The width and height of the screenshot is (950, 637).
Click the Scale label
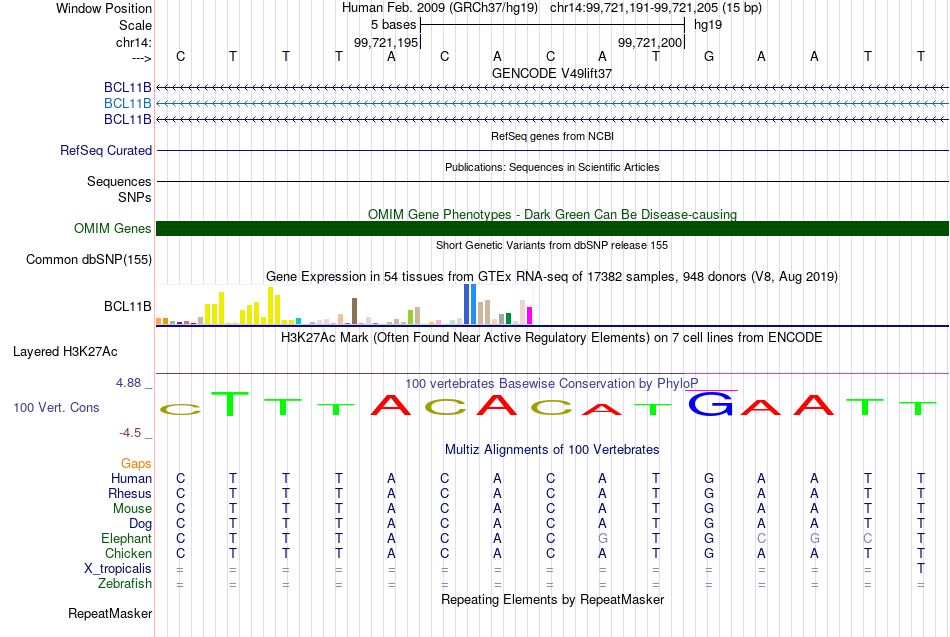coord(135,25)
